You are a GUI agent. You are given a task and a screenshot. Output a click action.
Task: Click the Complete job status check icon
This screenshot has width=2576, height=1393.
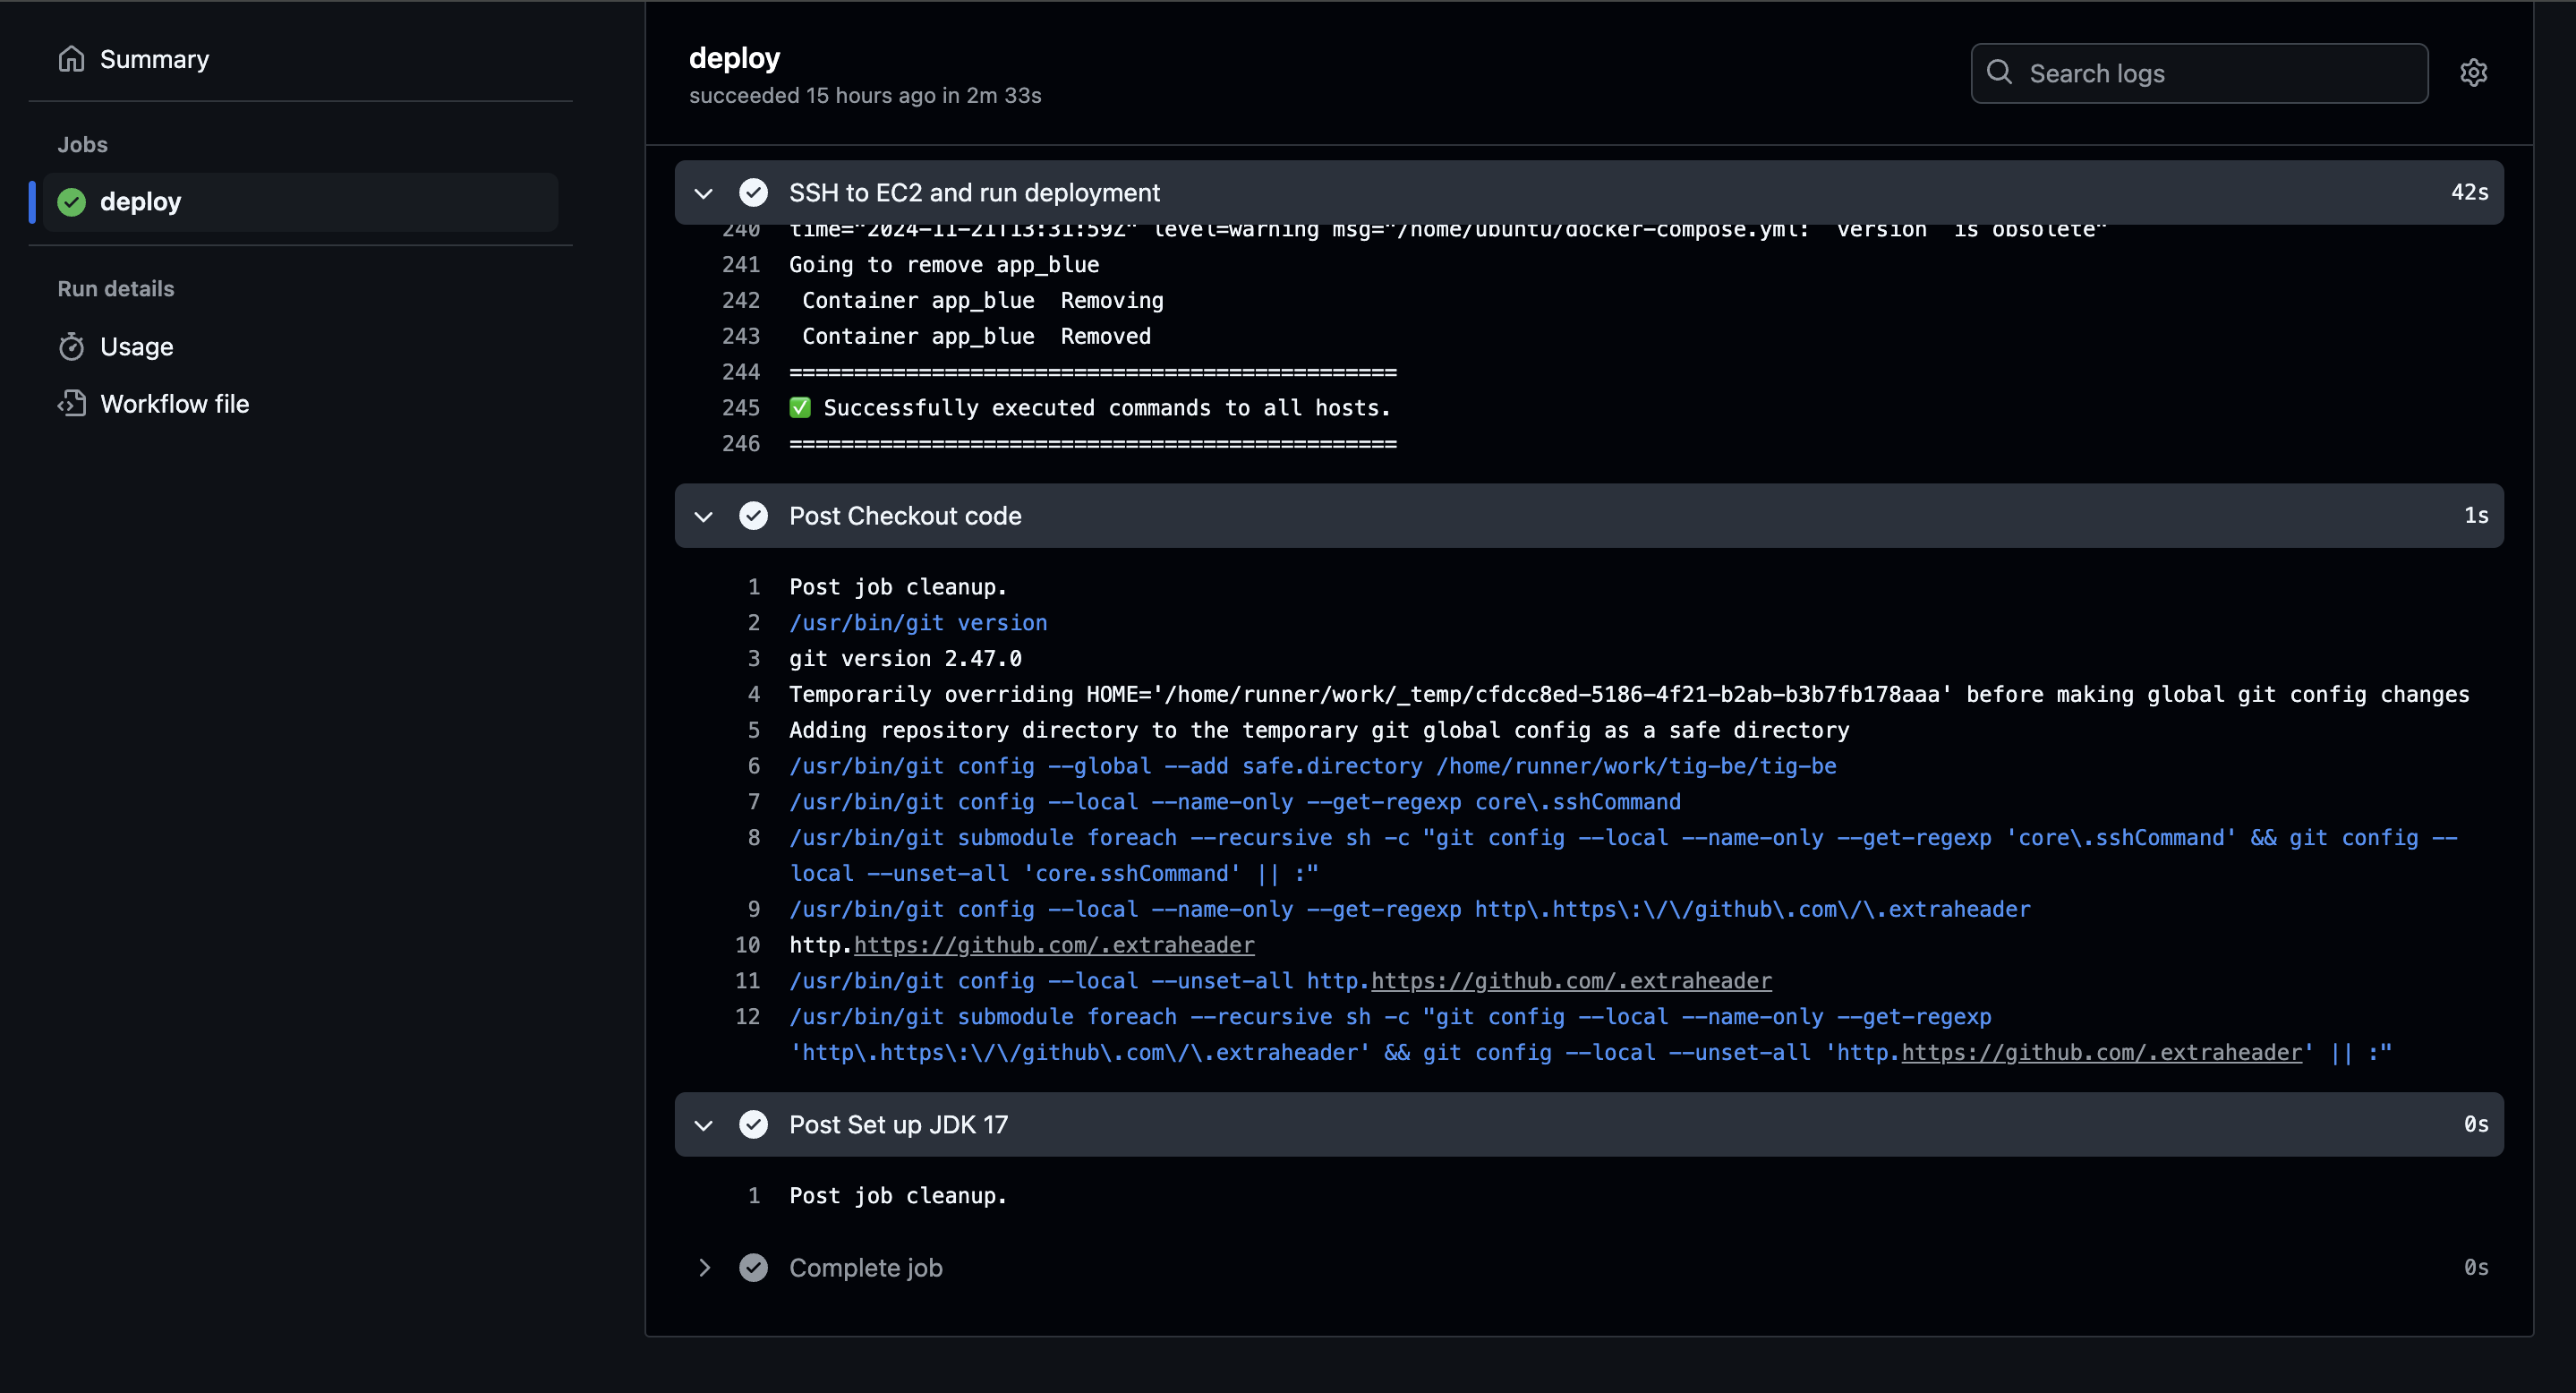(x=753, y=1268)
